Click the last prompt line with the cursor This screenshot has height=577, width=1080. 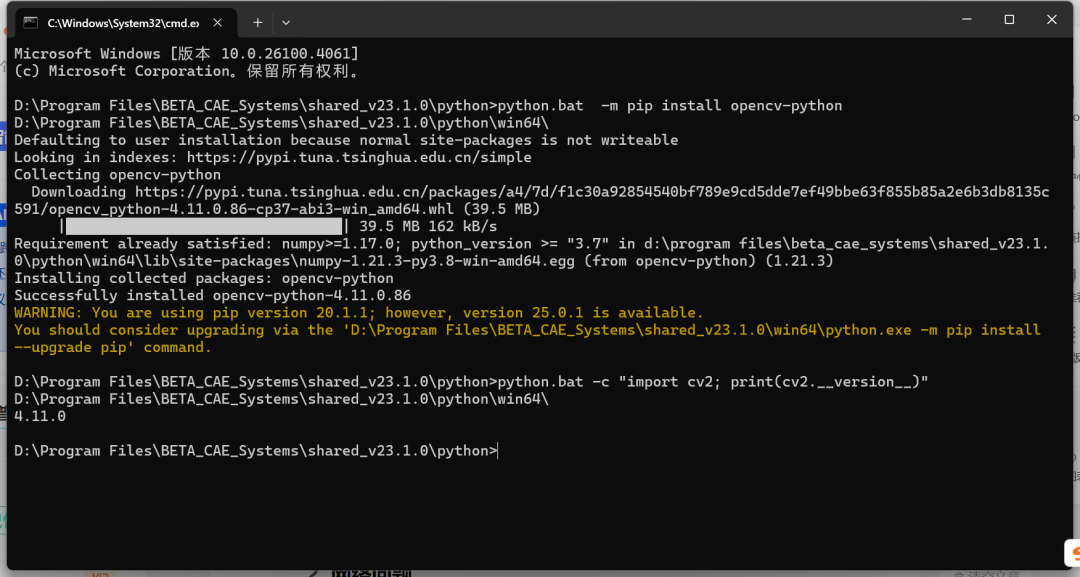coord(256,450)
